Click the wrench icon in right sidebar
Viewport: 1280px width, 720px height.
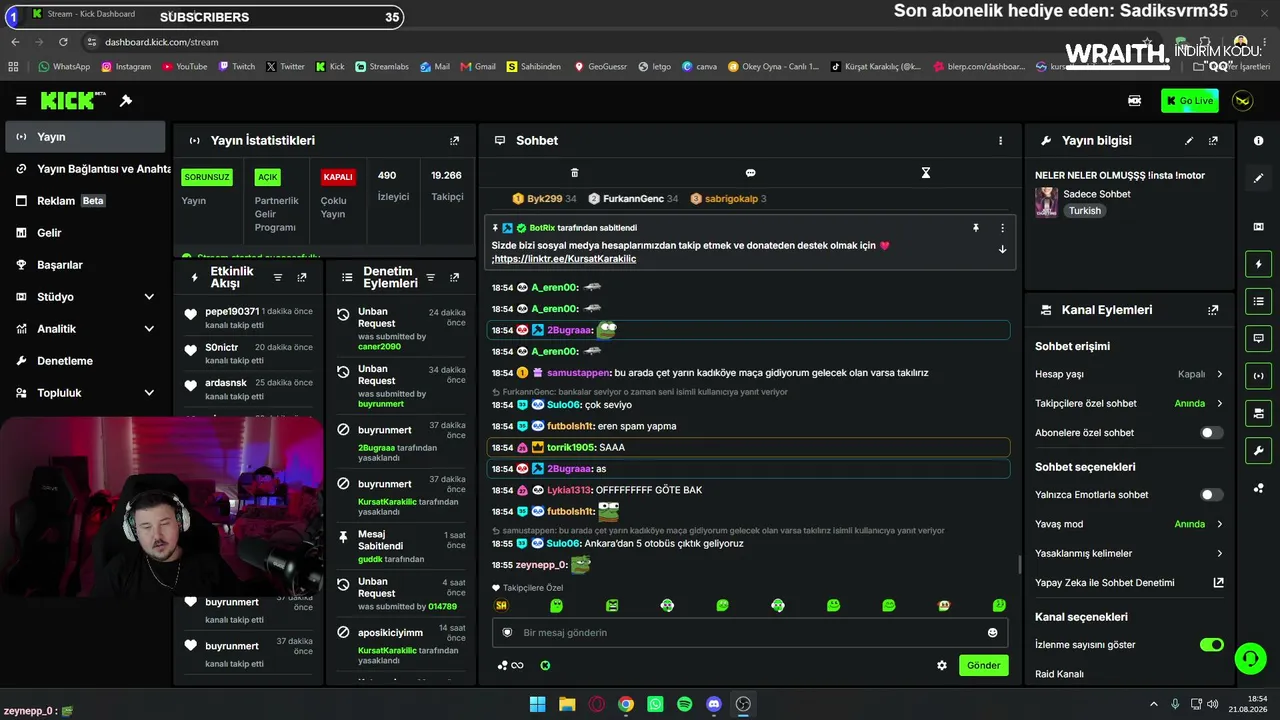[1258, 451]
